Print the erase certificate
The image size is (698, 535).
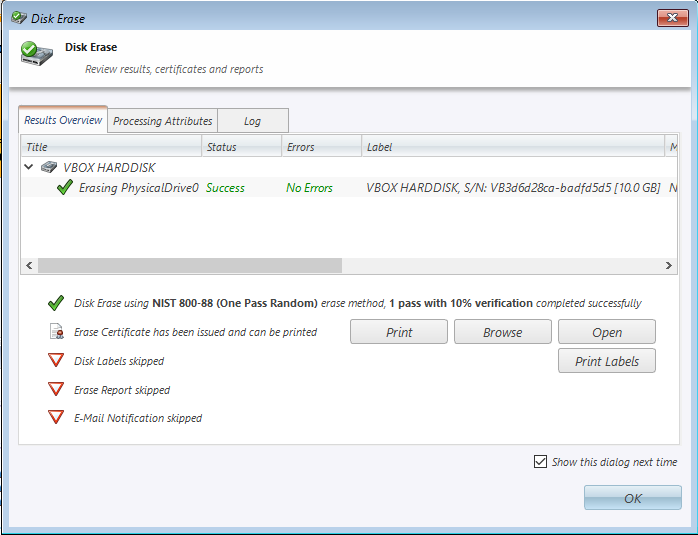coord(399,332)
